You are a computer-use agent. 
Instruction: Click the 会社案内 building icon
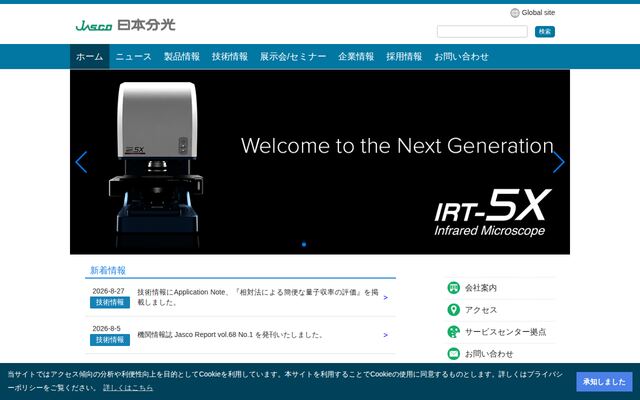pyautogui.click(x=453, y=288)
